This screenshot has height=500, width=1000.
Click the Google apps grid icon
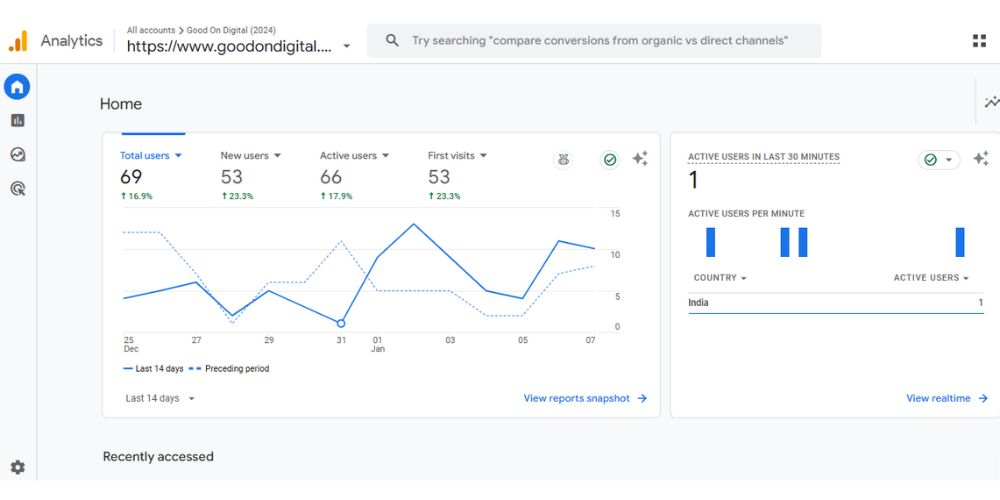click(979, 41)
